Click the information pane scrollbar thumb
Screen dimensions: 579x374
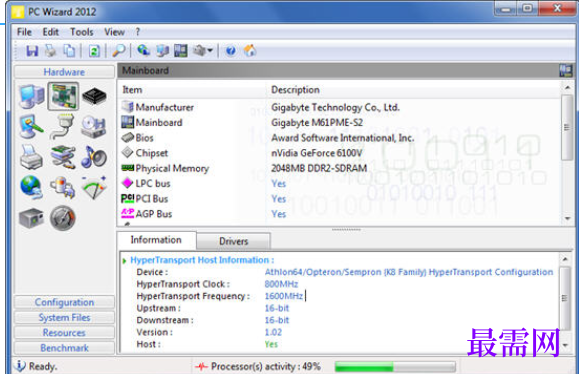(x=565, y=298)
